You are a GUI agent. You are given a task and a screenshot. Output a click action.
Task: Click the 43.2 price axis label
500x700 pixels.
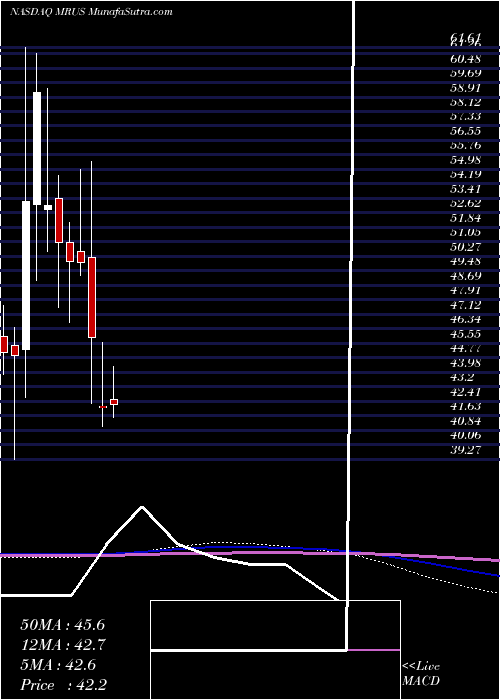462,378
